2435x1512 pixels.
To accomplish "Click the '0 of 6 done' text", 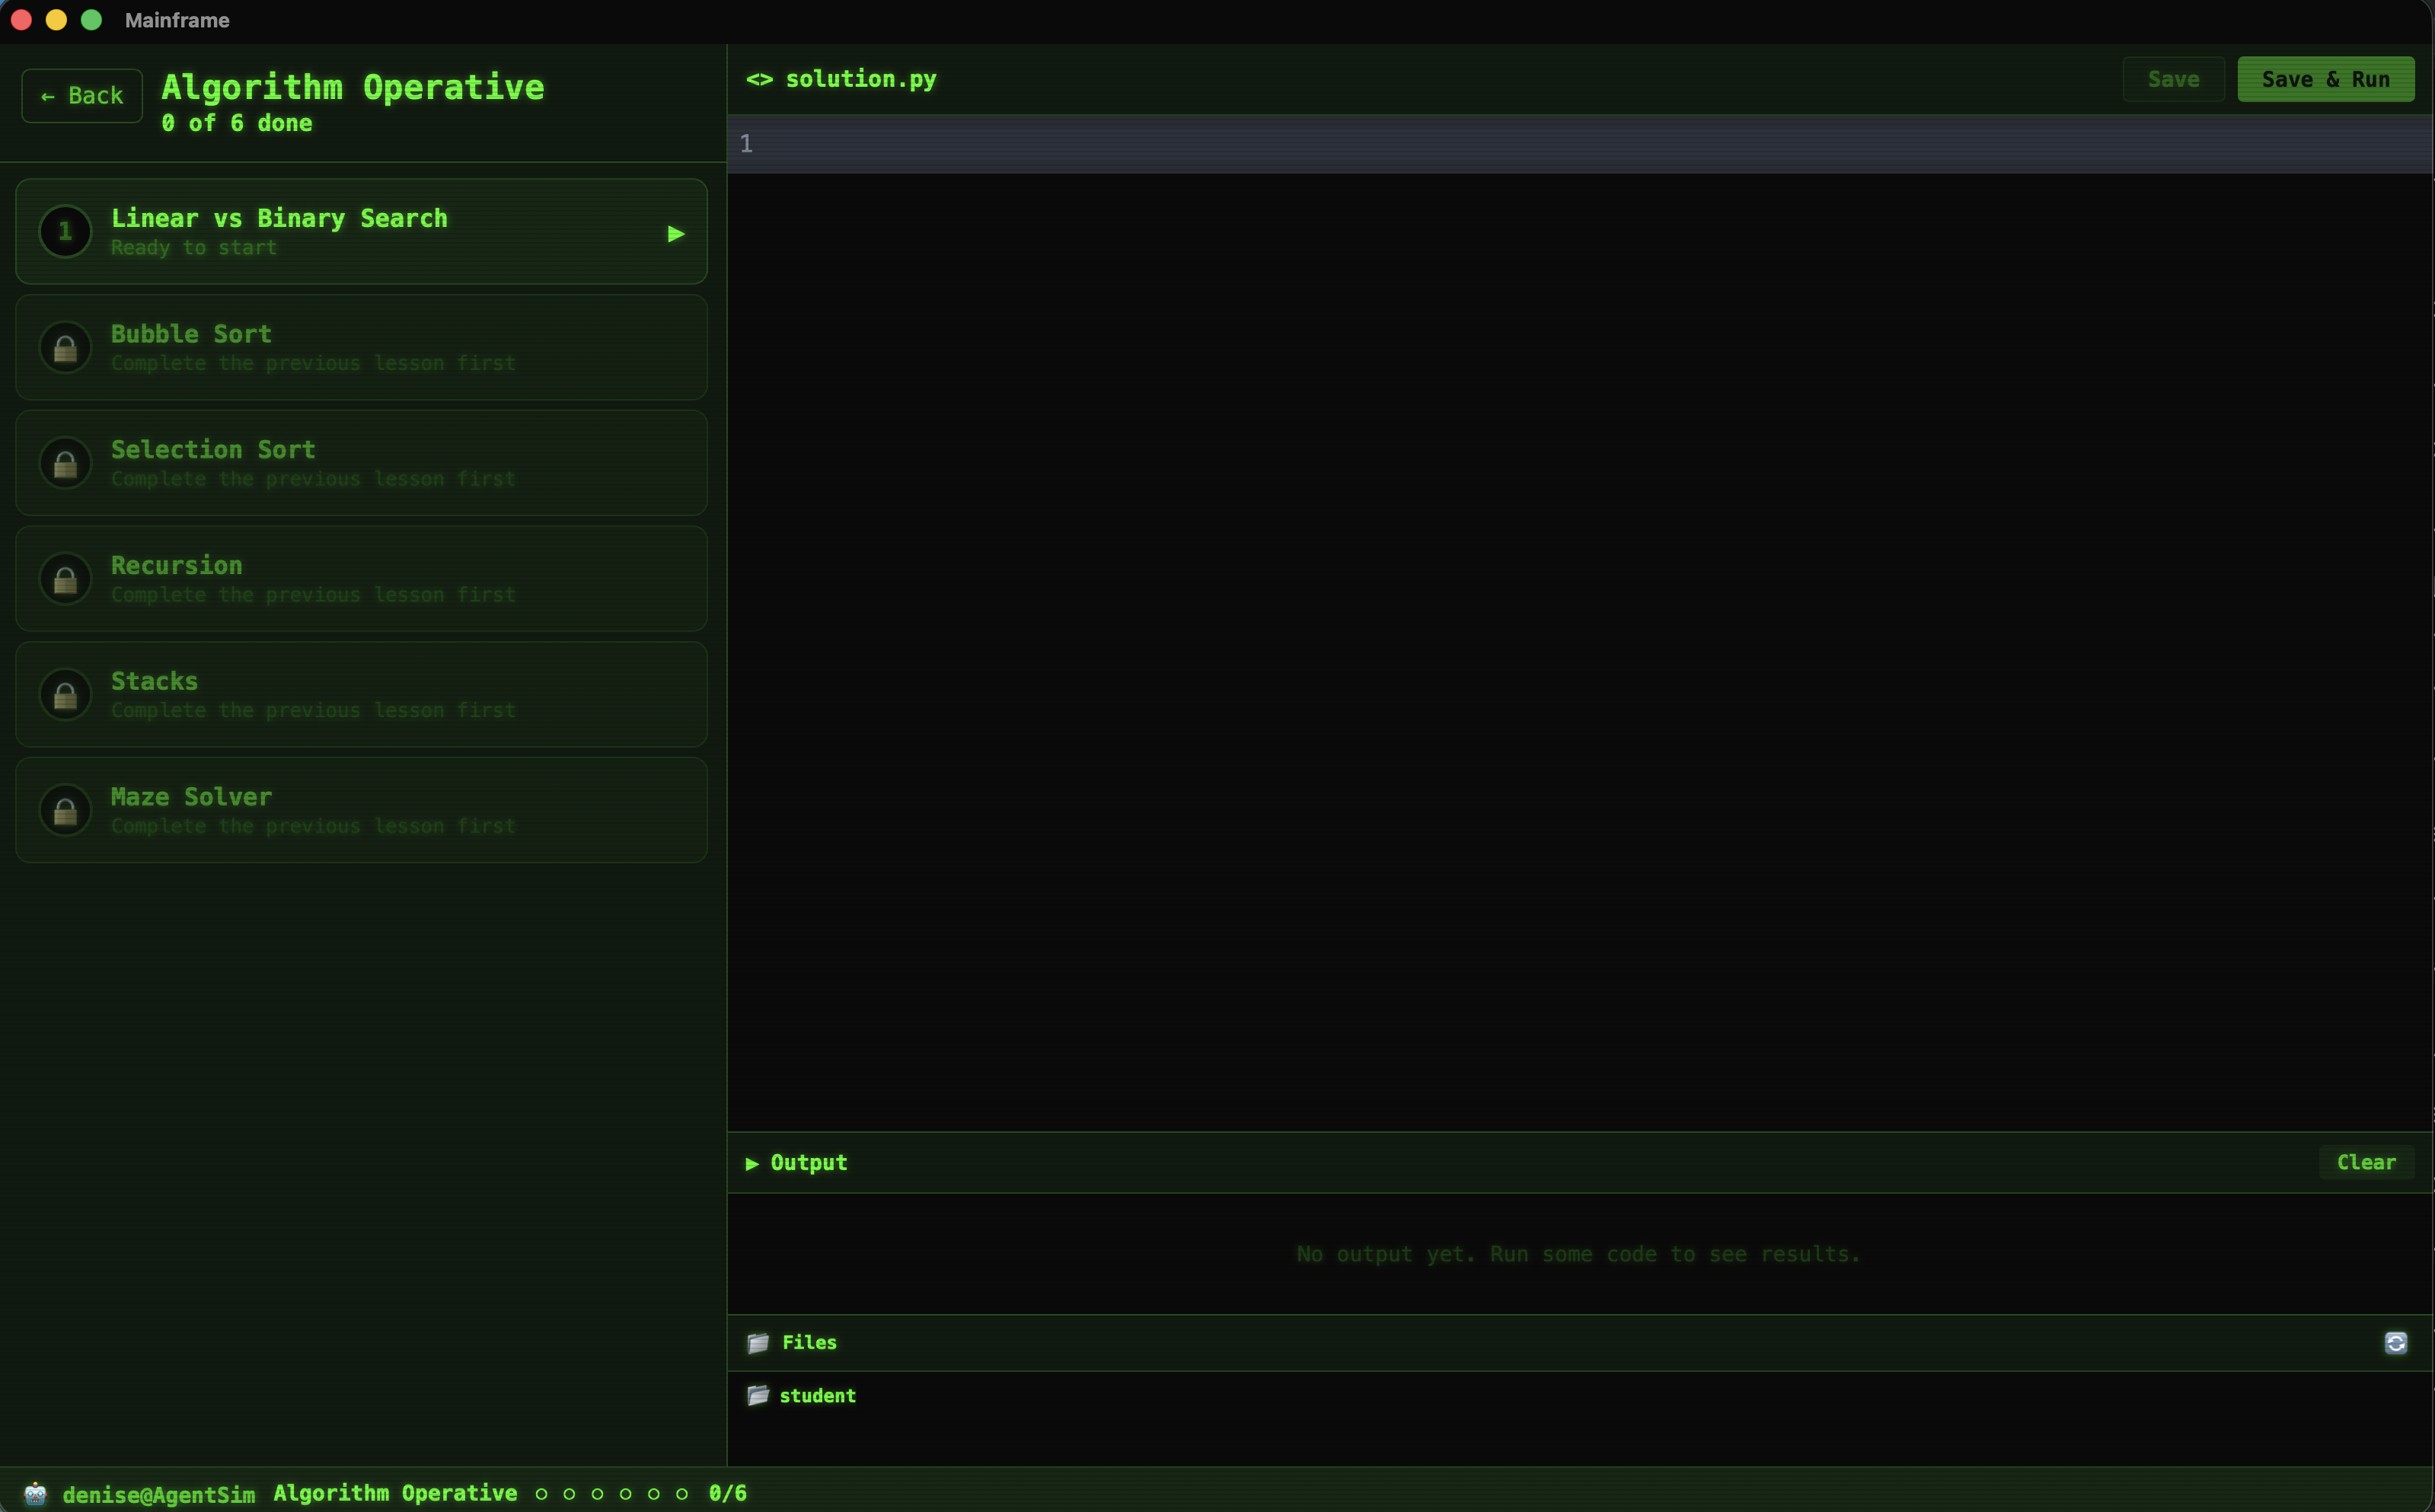I will [237, 123].
